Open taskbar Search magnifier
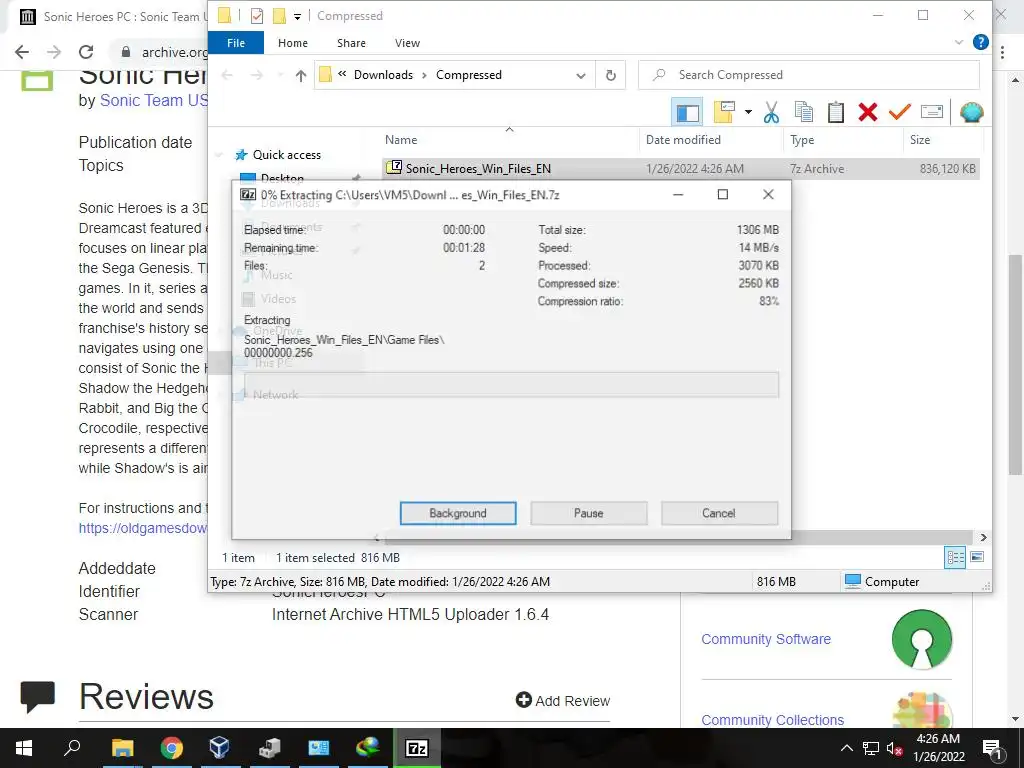The width and height of the screenshot is (1024, 768). tap(72, 748)
